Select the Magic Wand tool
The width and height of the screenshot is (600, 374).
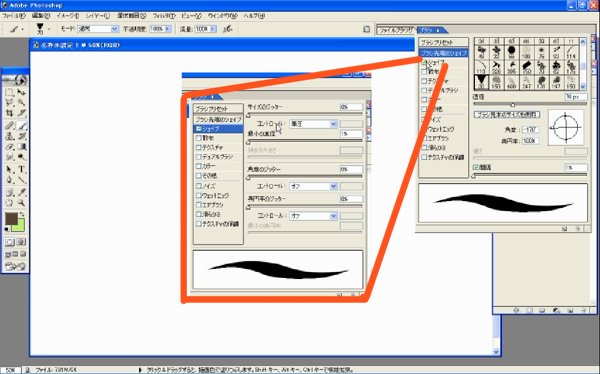(x=21, y=103)
